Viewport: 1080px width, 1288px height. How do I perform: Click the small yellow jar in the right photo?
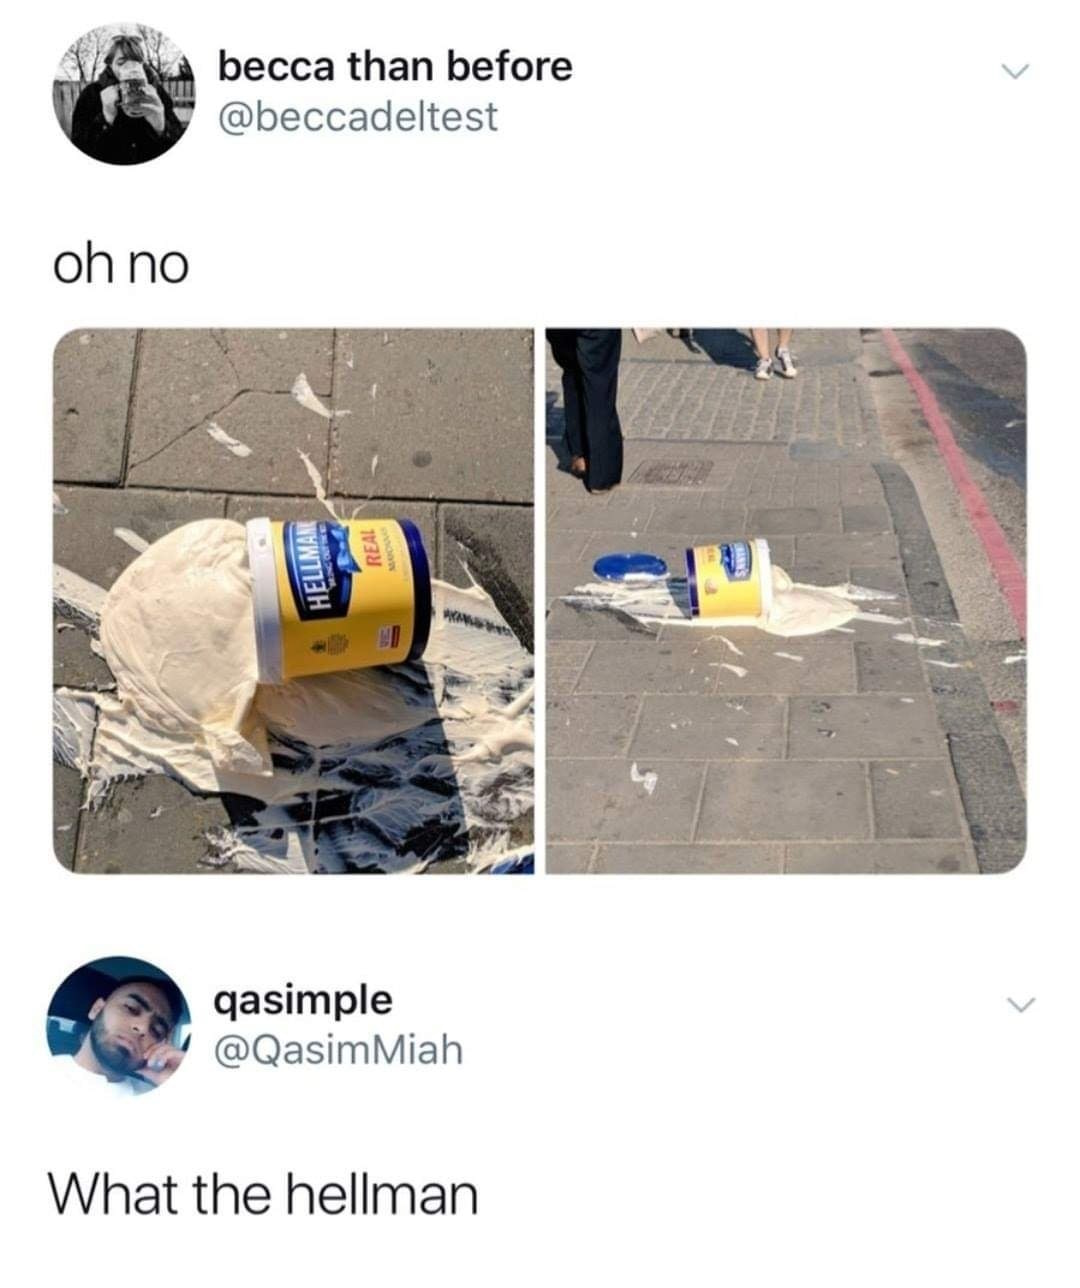tap(730, 580)
